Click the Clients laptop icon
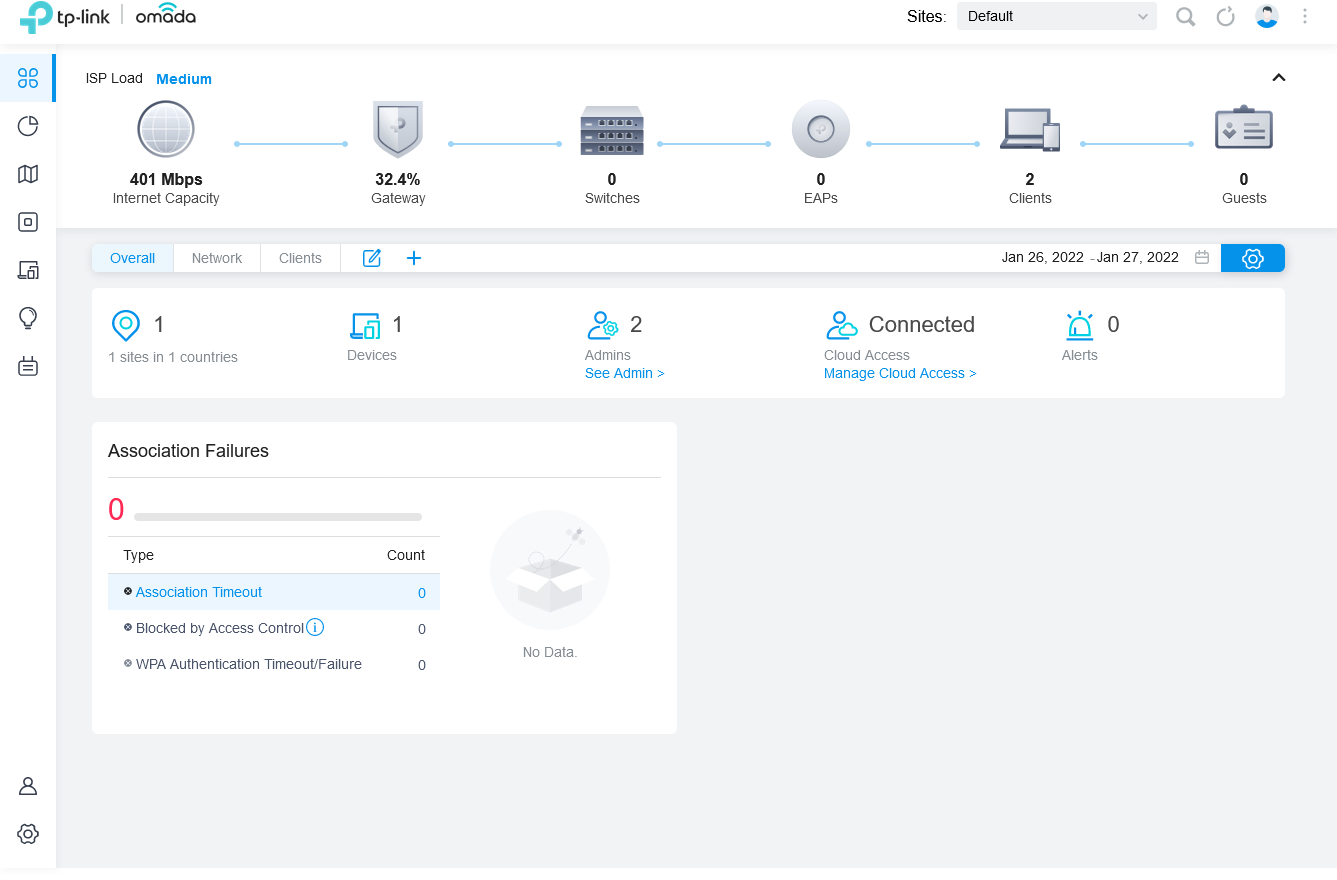1337x880 pixels. pos(1030,130)
